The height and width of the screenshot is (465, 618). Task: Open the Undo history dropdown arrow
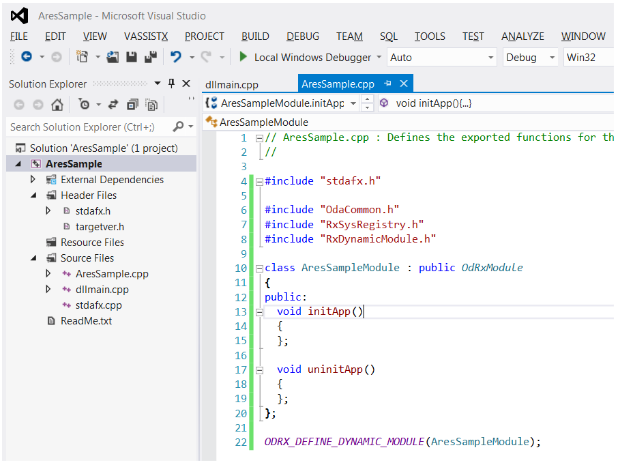pos(192,57)
